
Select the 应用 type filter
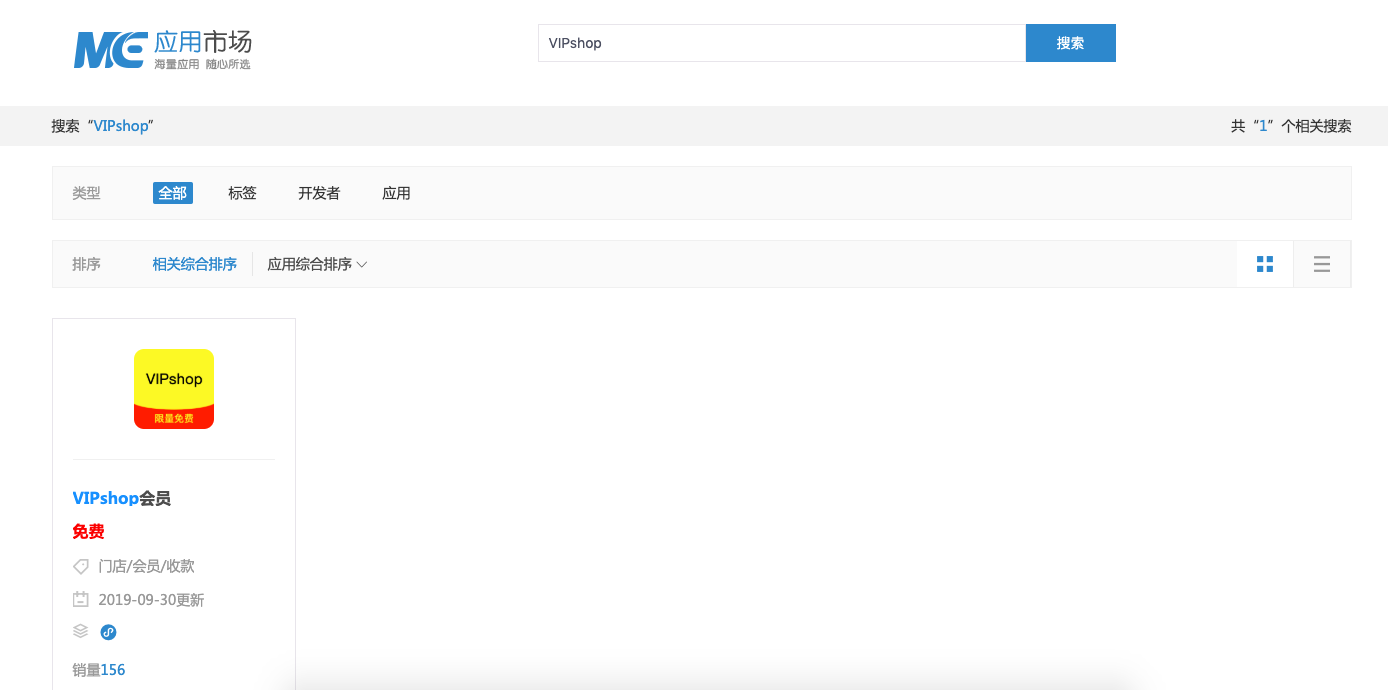click(396, 193)
